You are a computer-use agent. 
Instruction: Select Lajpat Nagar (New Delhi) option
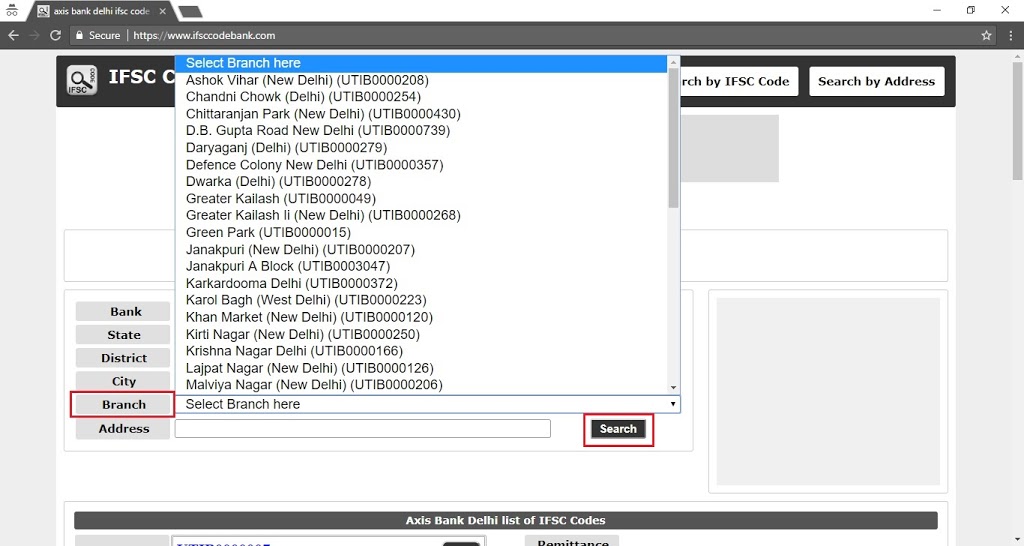[421, 368]
